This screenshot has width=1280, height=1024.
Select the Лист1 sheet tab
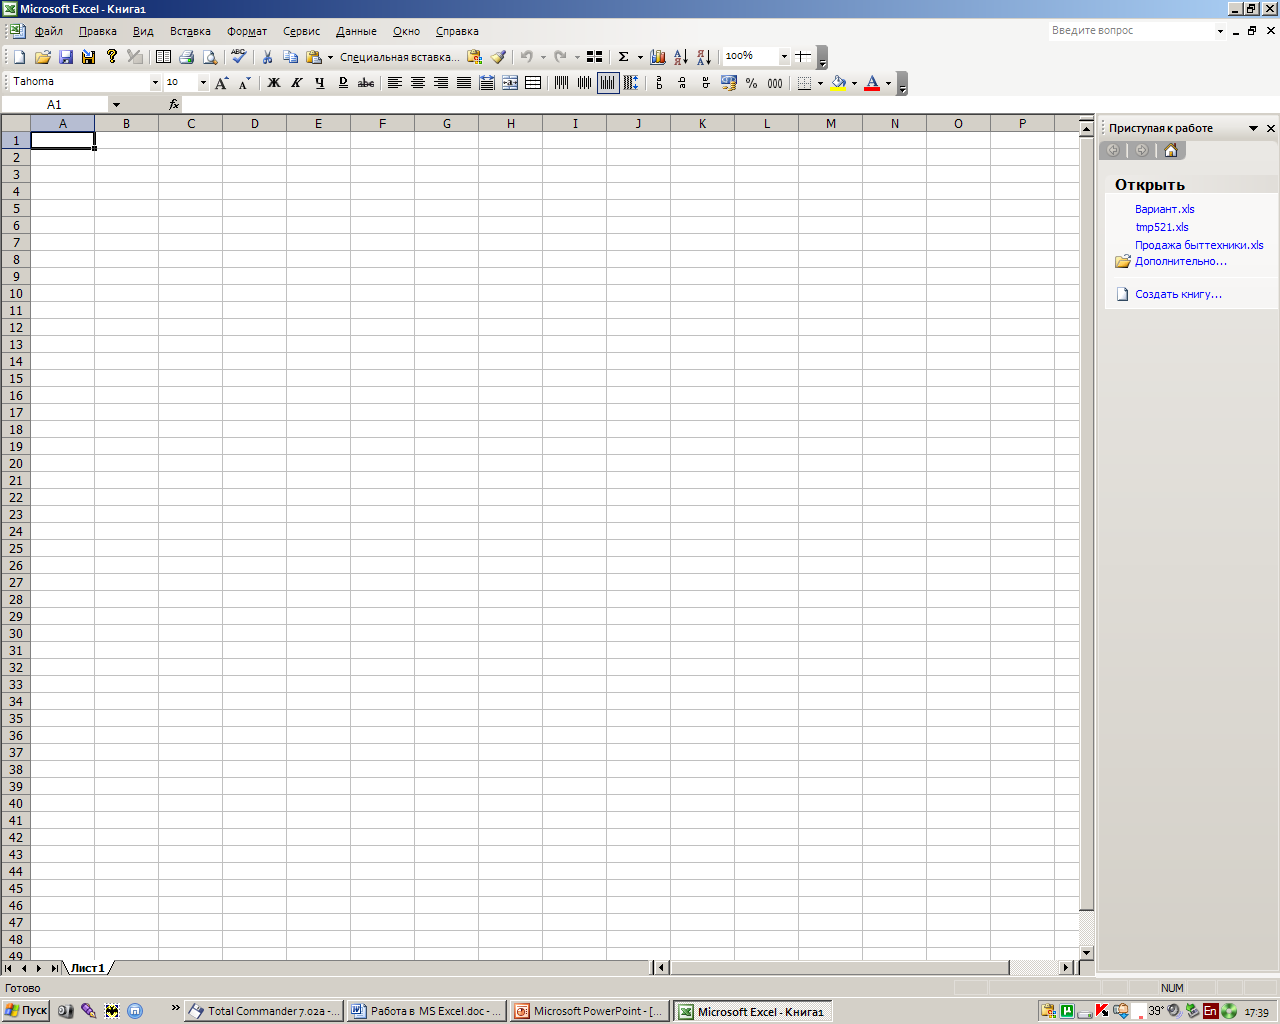(87, 968)
